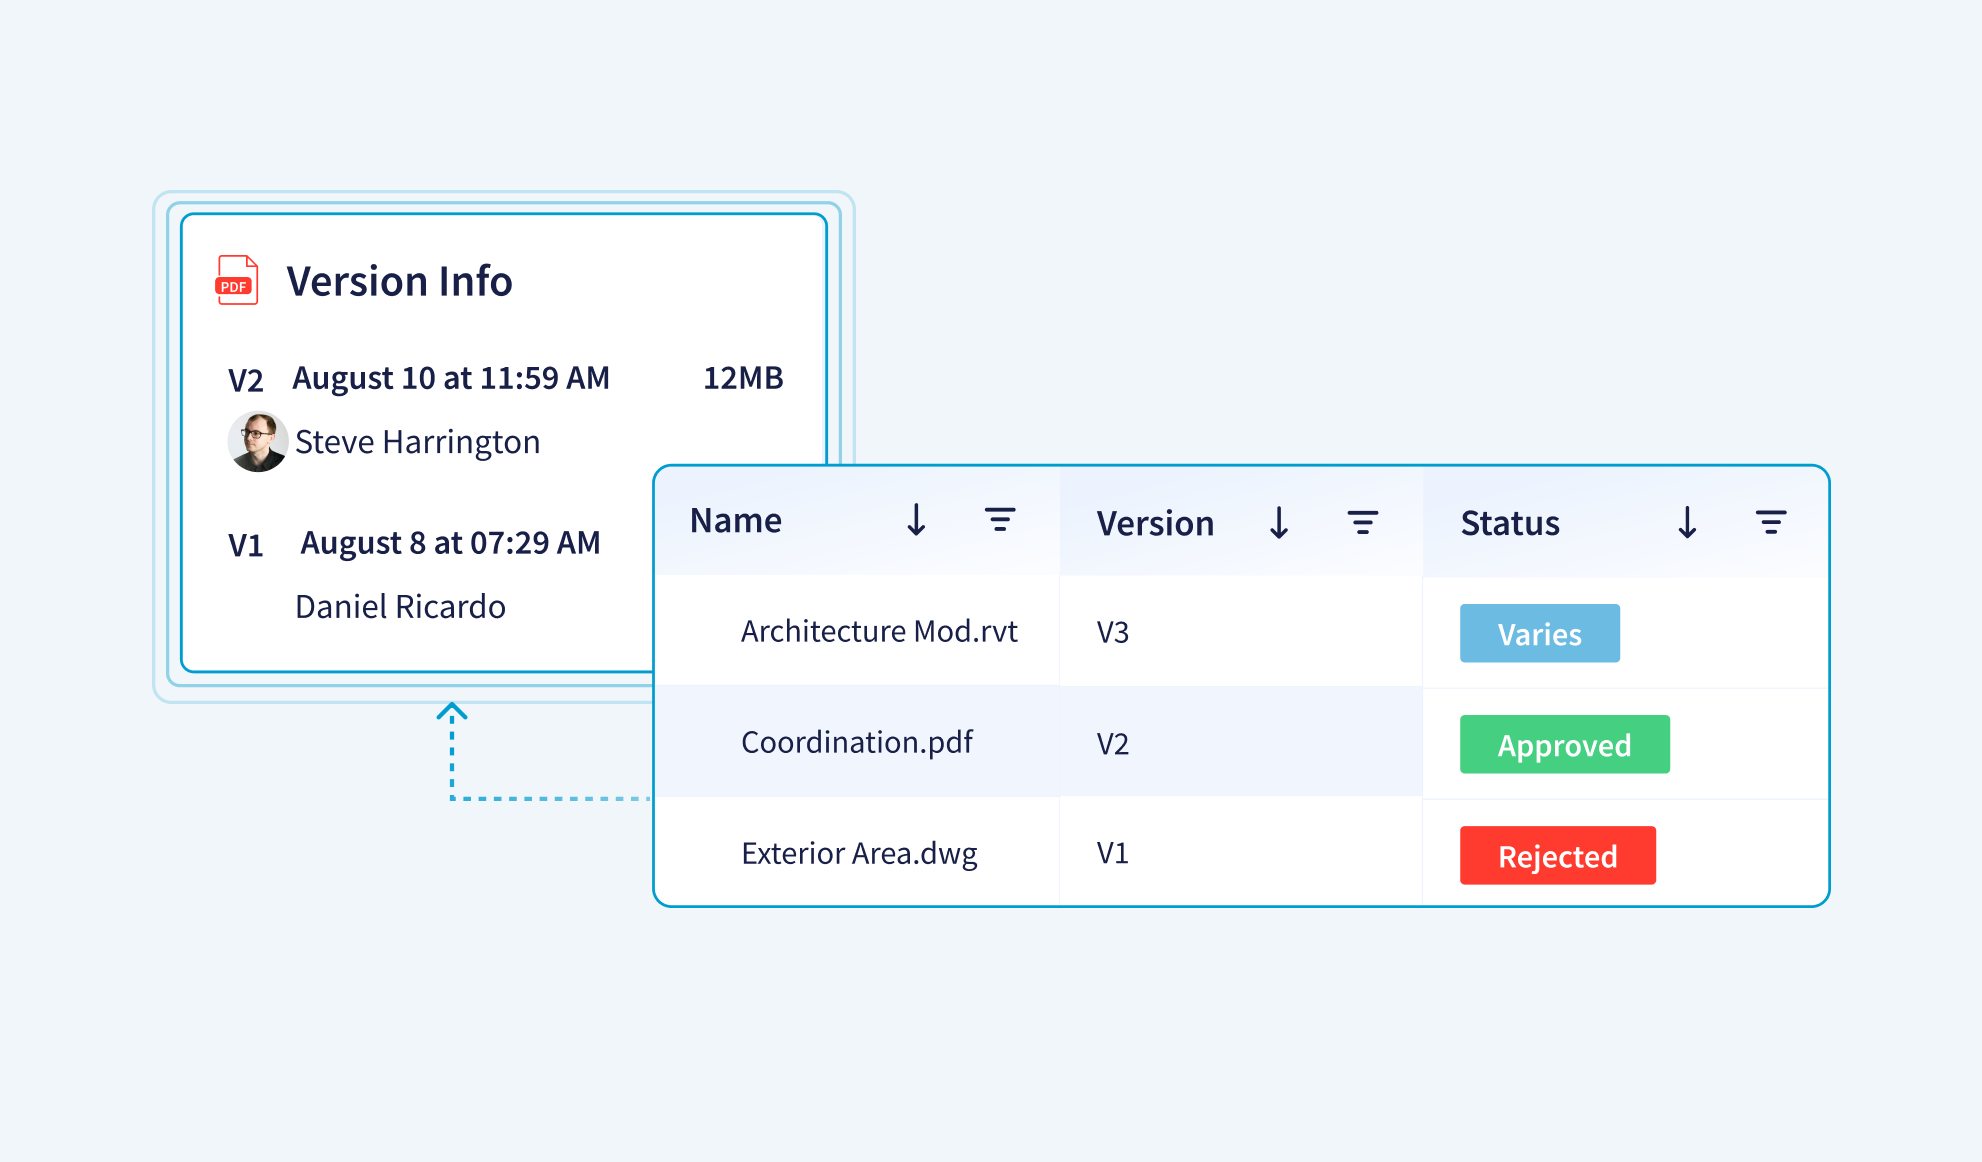The height and width of the screenshot is (1162, 1982).
Task: Click the Varies status badge
Action: pos(1540,633)
